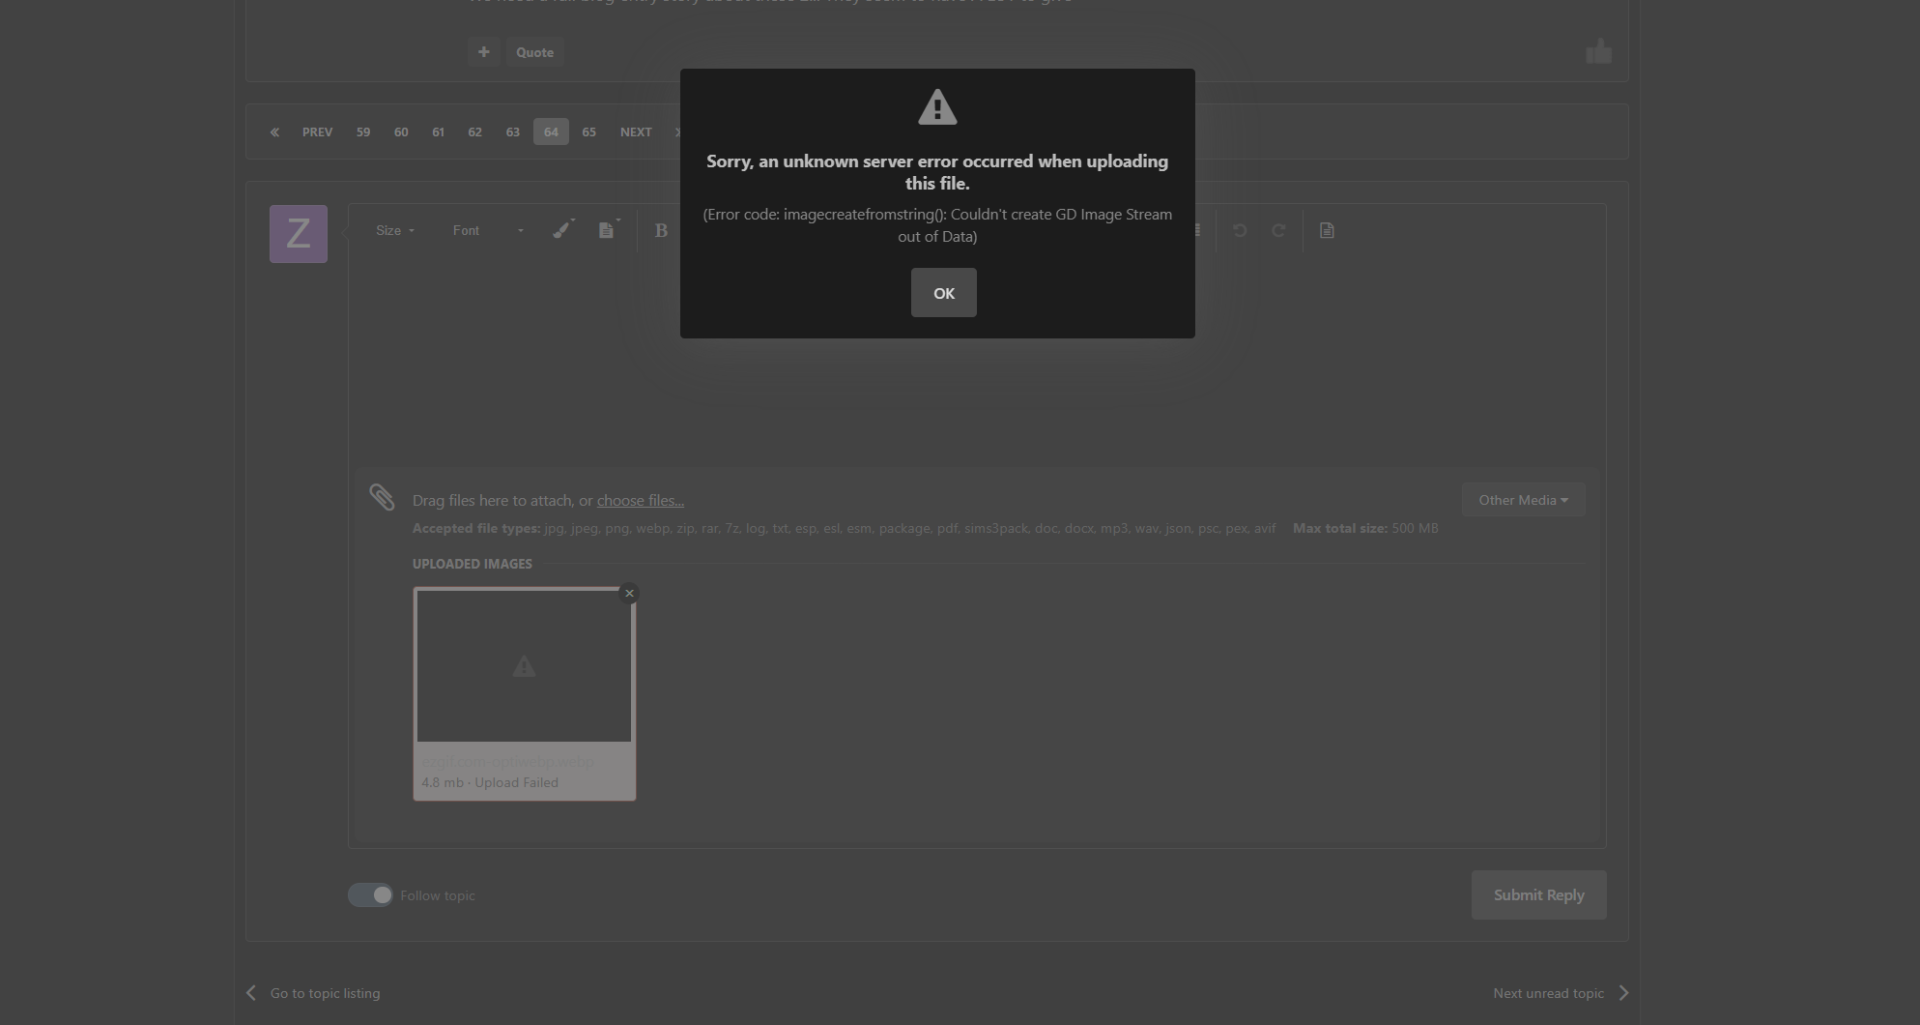The image size is (1920, 1025).
Task: Open the Other Media dropdown
Action: click(1523, 500)
